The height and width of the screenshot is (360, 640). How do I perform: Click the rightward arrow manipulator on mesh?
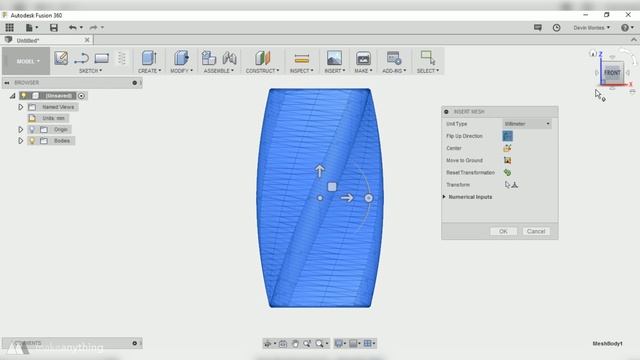tap(347, 198)
